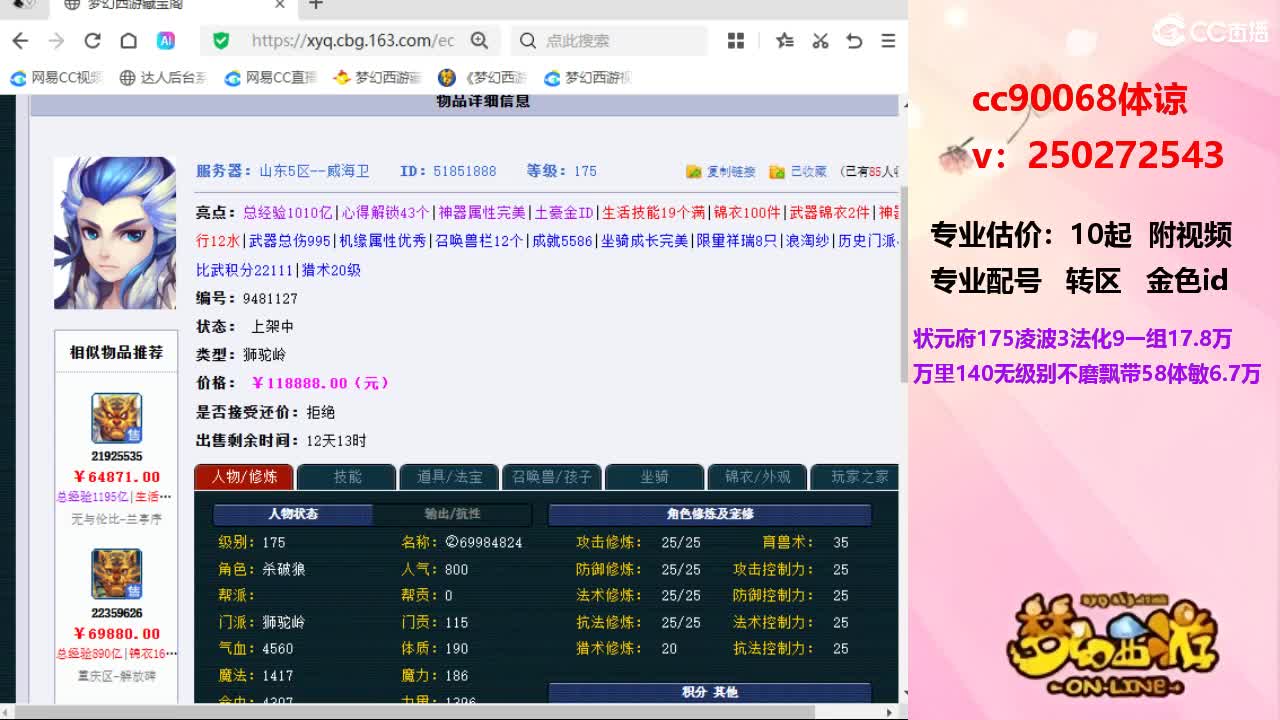Switch to the 召唤兽/孩子 tab

[x=552, y=477]
